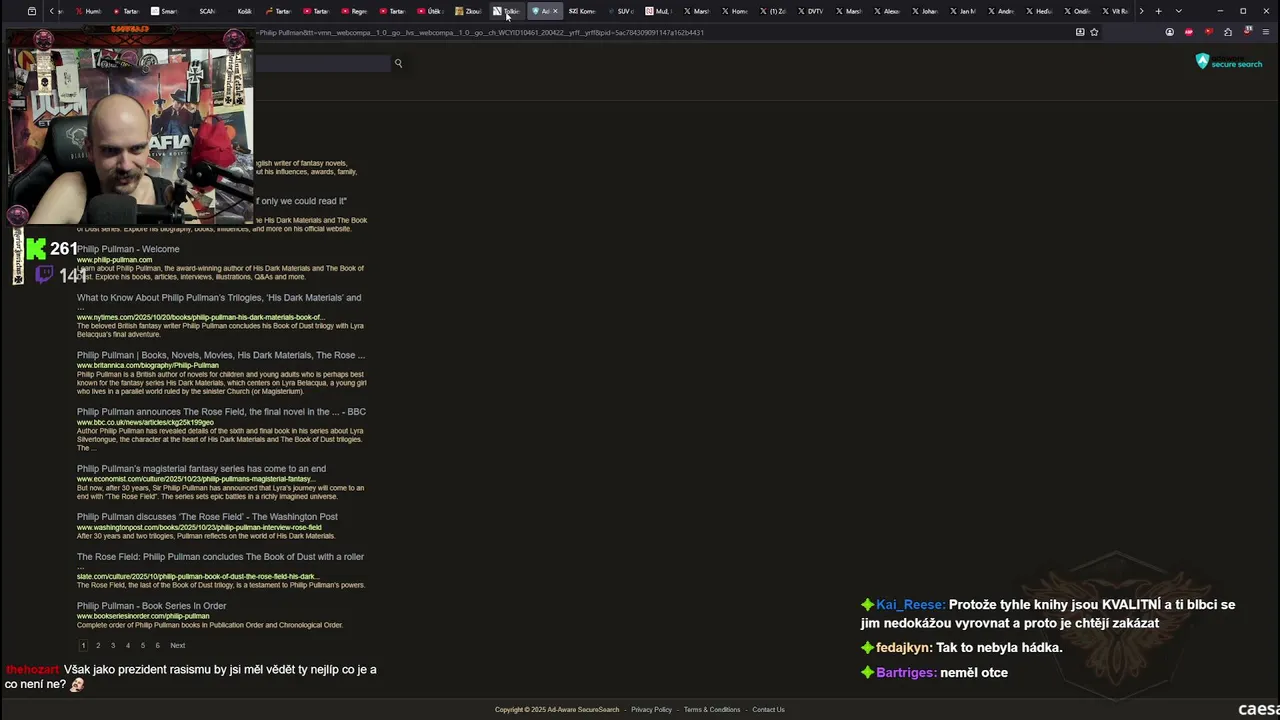Switch to the SCAN tab

coord(203,11)
